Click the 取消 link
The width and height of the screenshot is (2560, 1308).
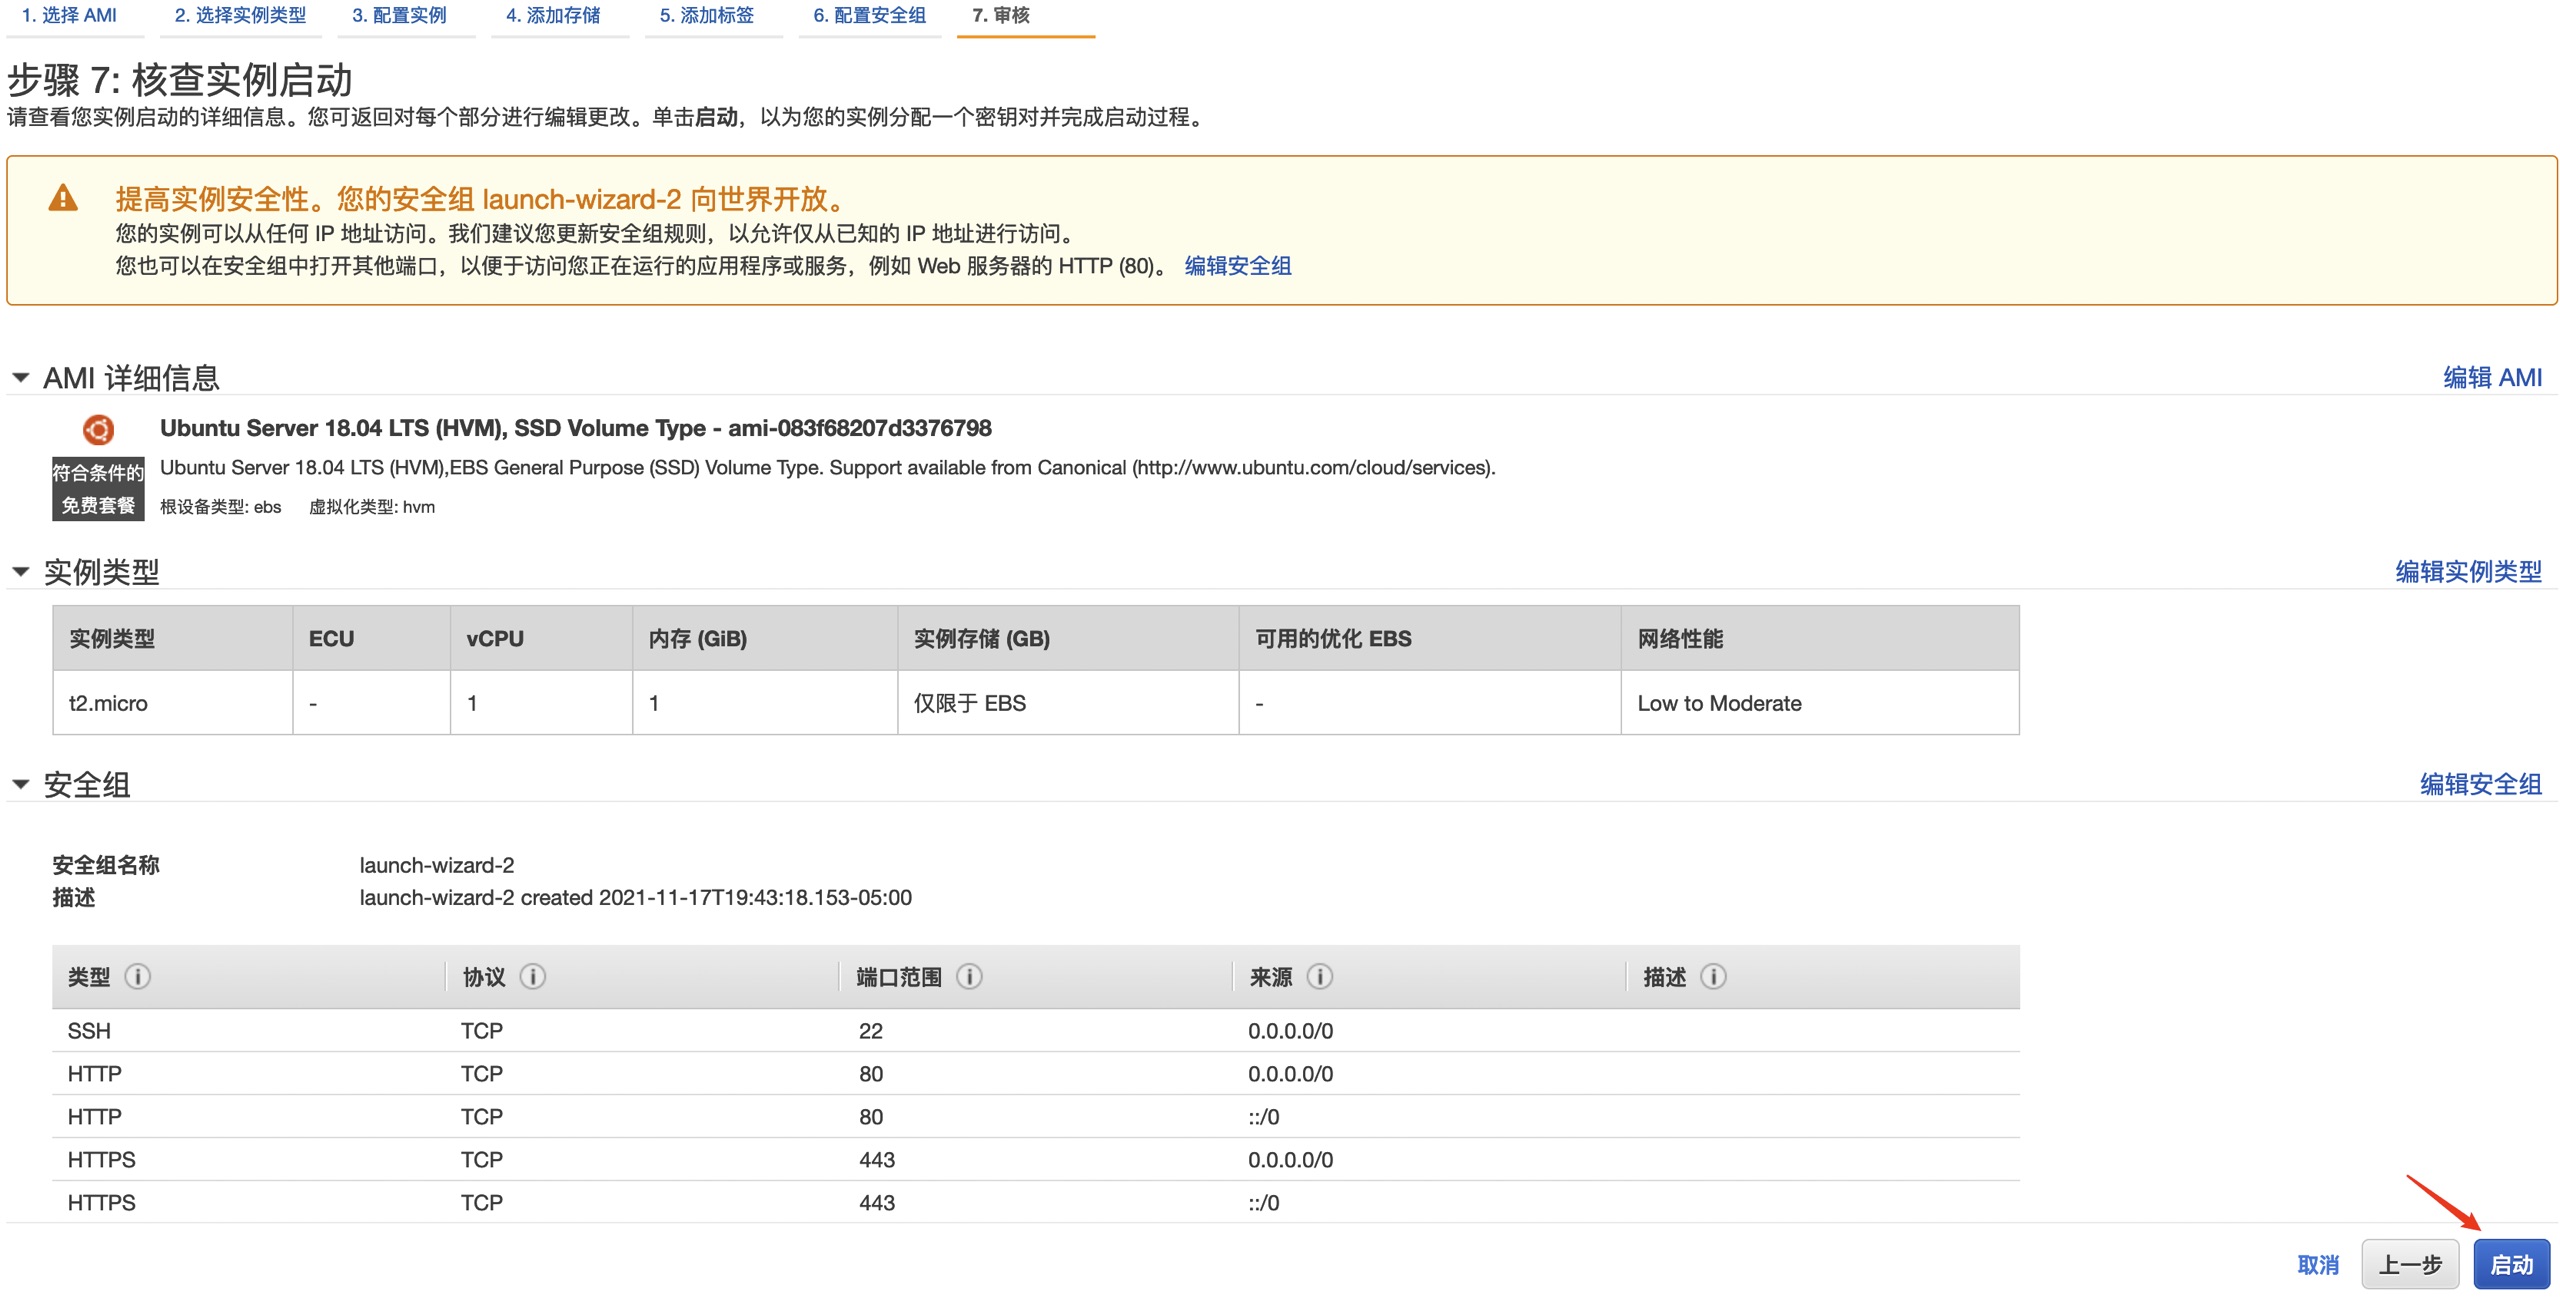[x=2317, y=1264]
